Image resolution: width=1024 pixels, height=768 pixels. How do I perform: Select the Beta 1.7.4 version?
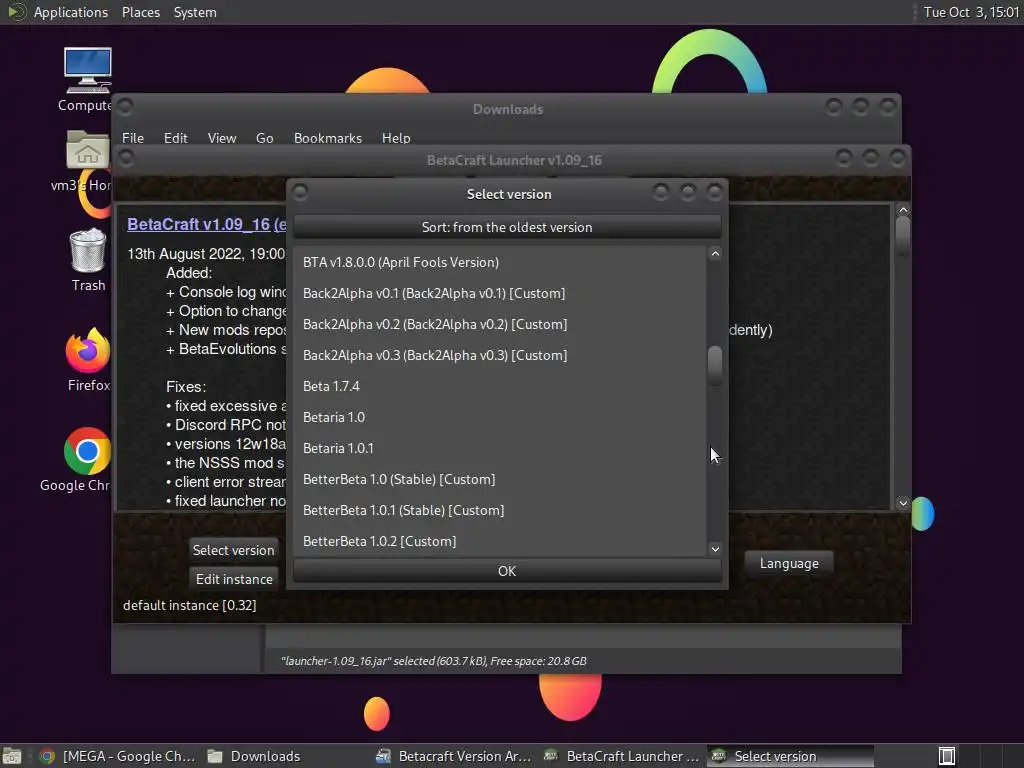500,386
